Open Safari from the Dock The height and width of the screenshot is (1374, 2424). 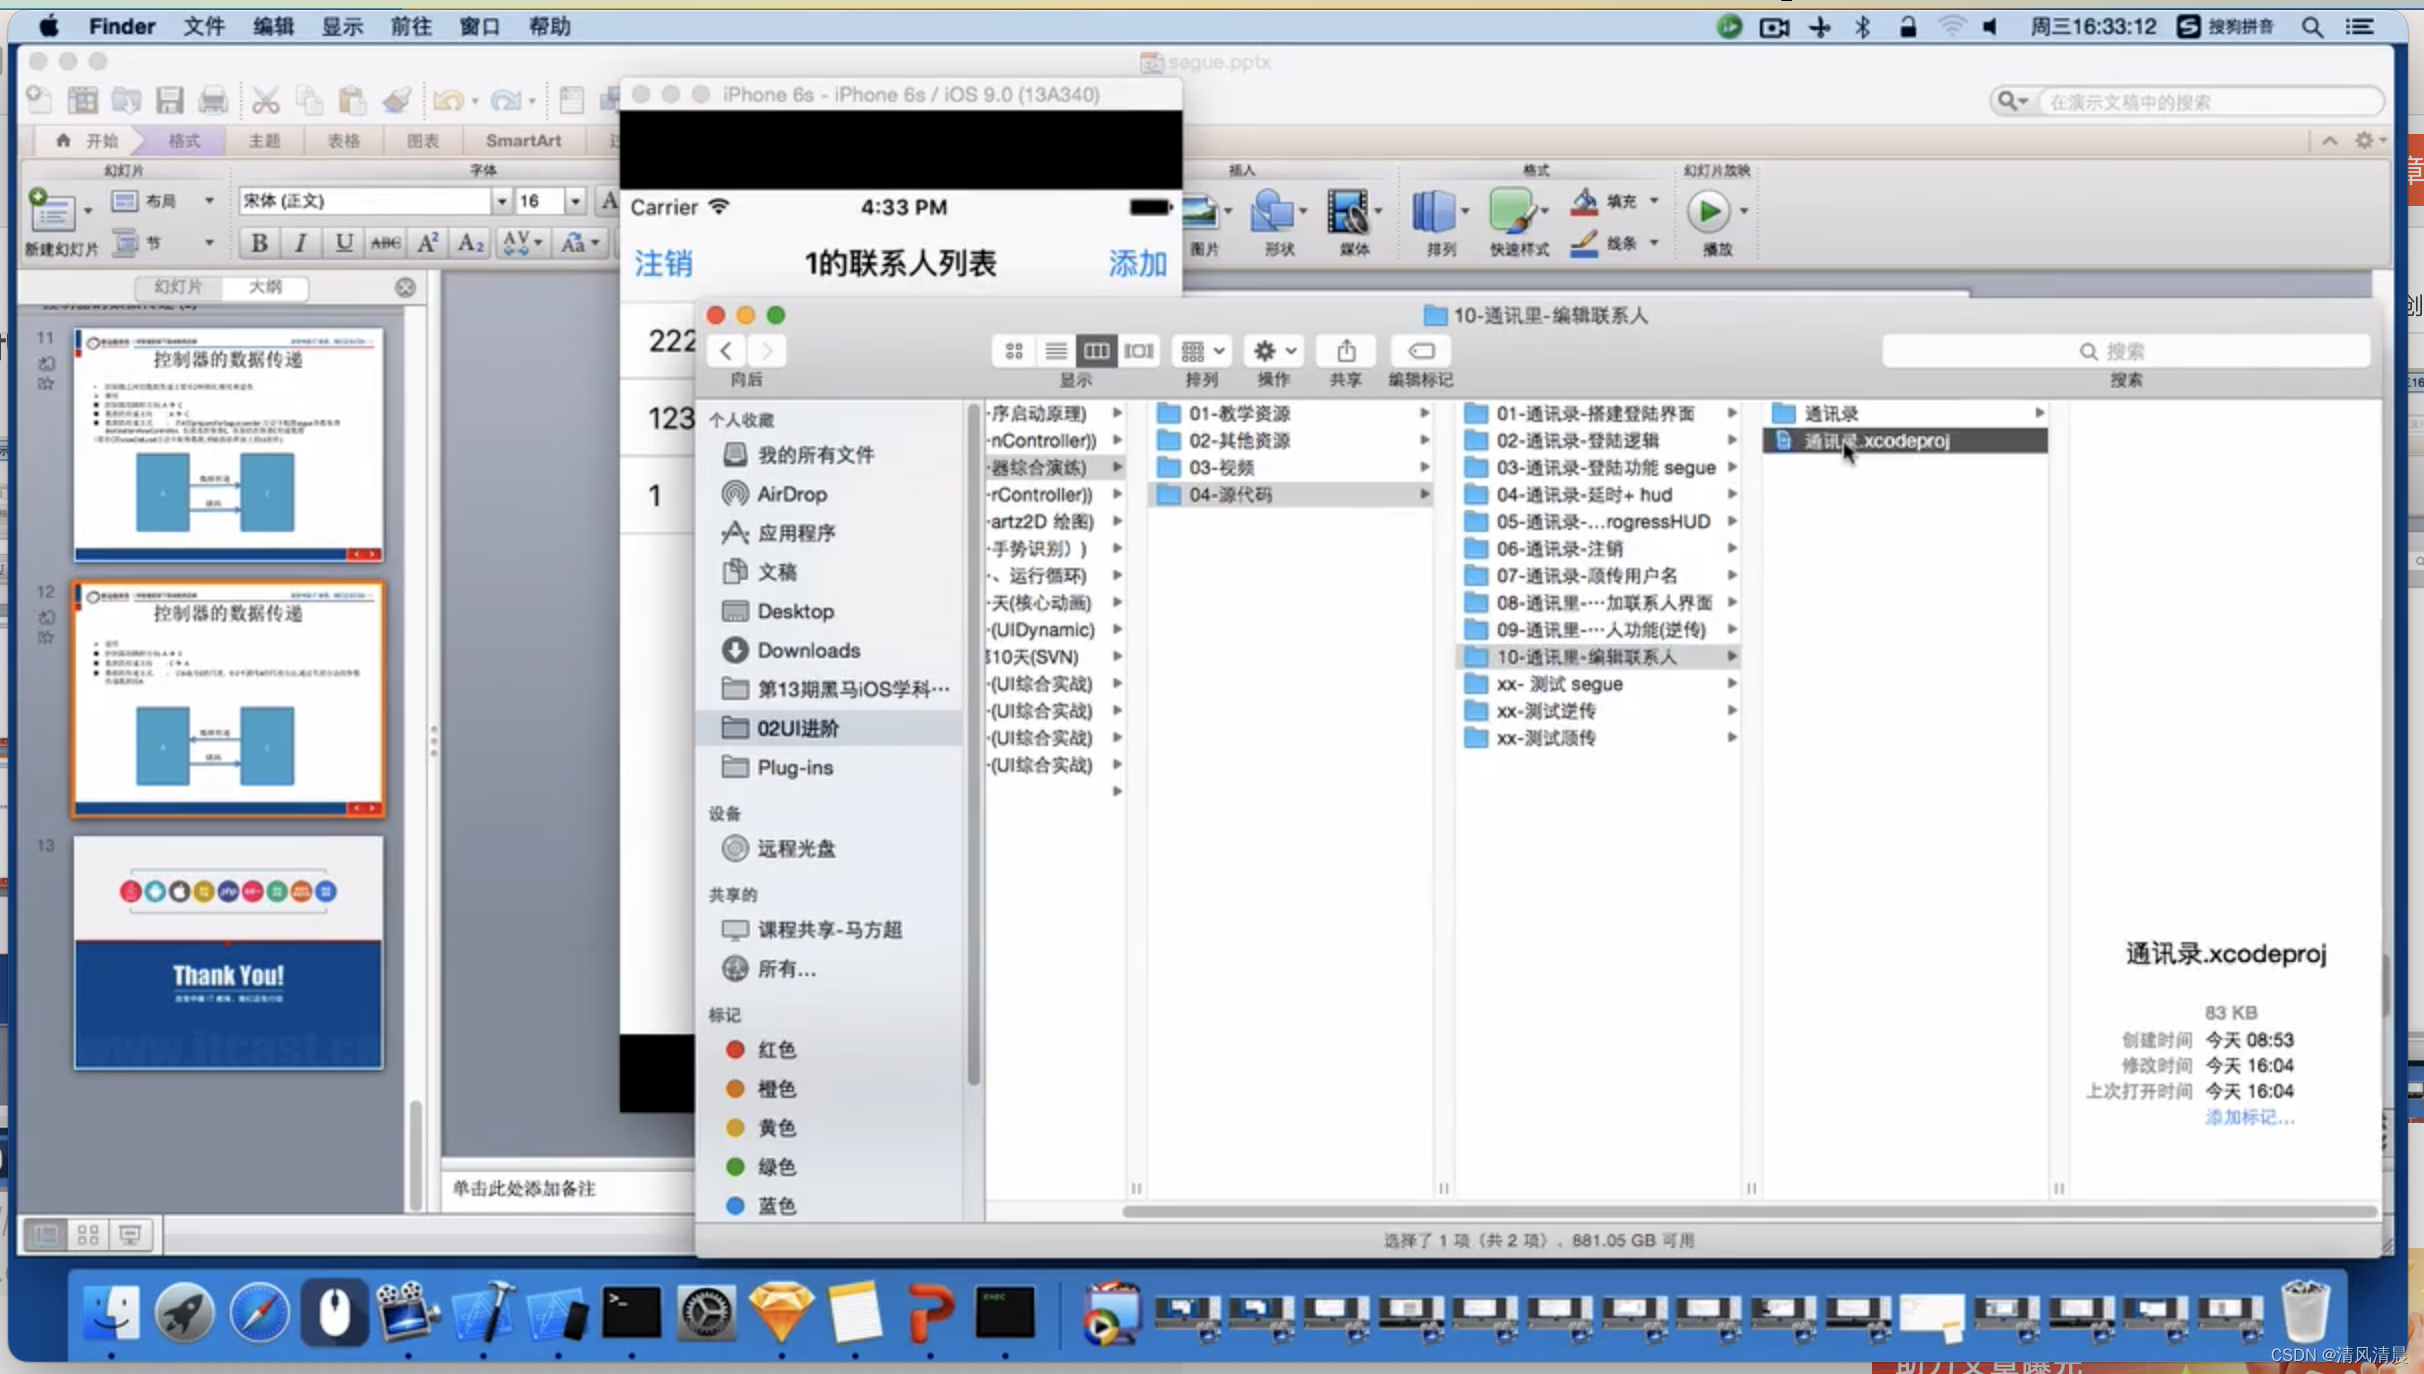pyautogui.click(x=259, y=1312)
